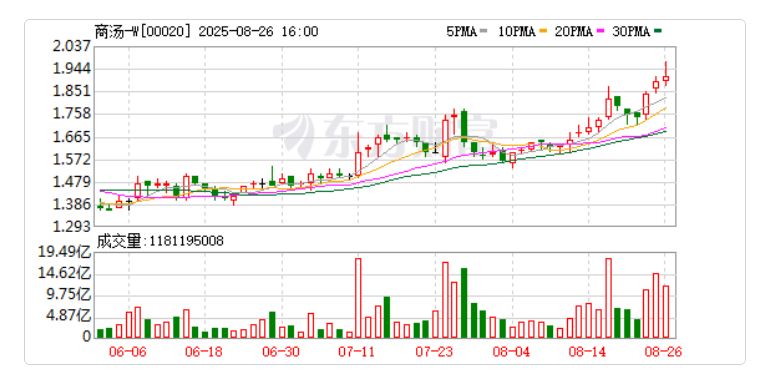This screenshot has height=390, width=763.
Task: Click the 07-11 date label
Action: pos(357,352)
